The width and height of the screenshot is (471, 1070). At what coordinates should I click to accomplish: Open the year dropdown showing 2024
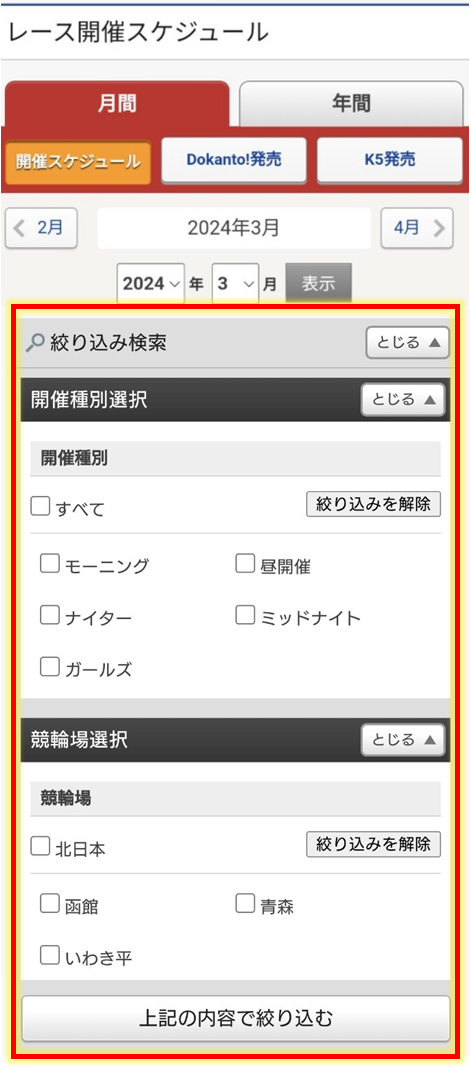point(151,284)
